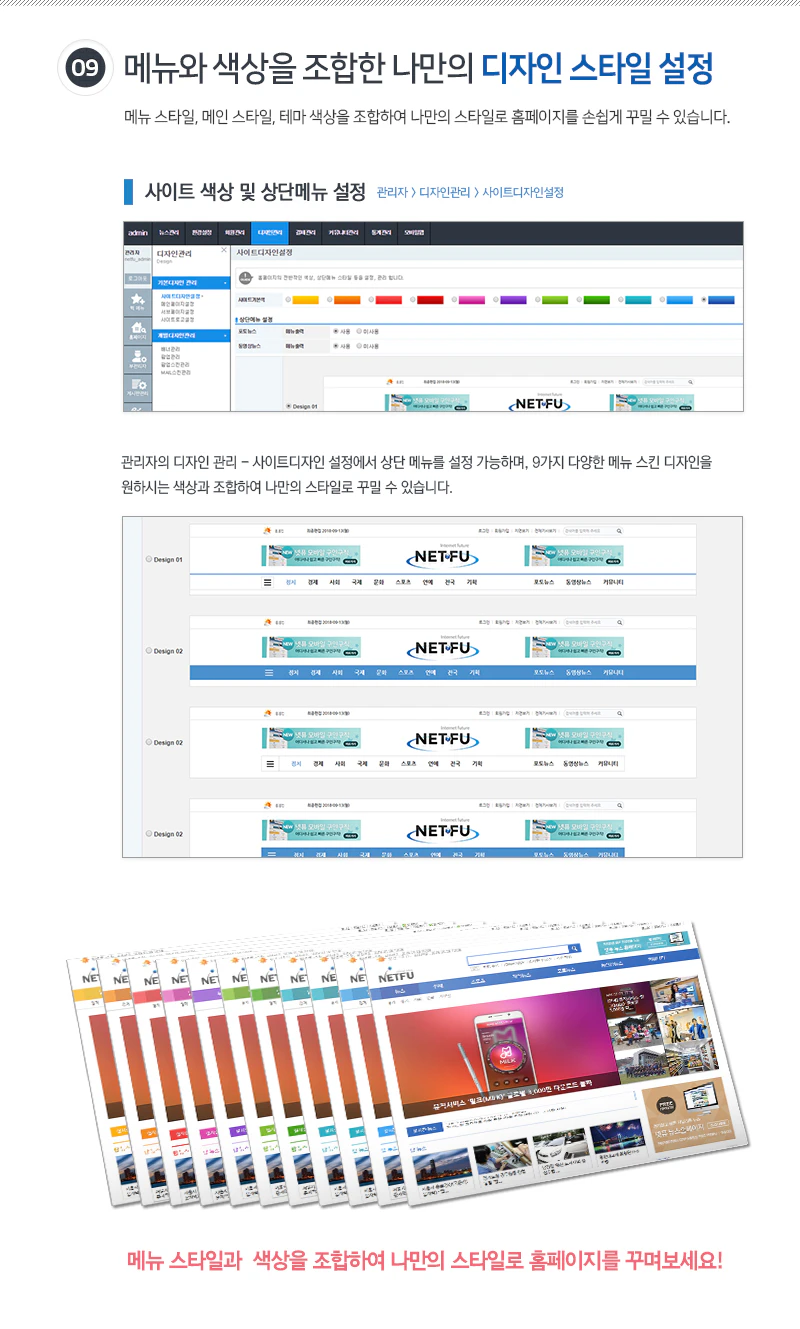Collapse the 기본디자인 관리 section arrow

coord(225,283)
